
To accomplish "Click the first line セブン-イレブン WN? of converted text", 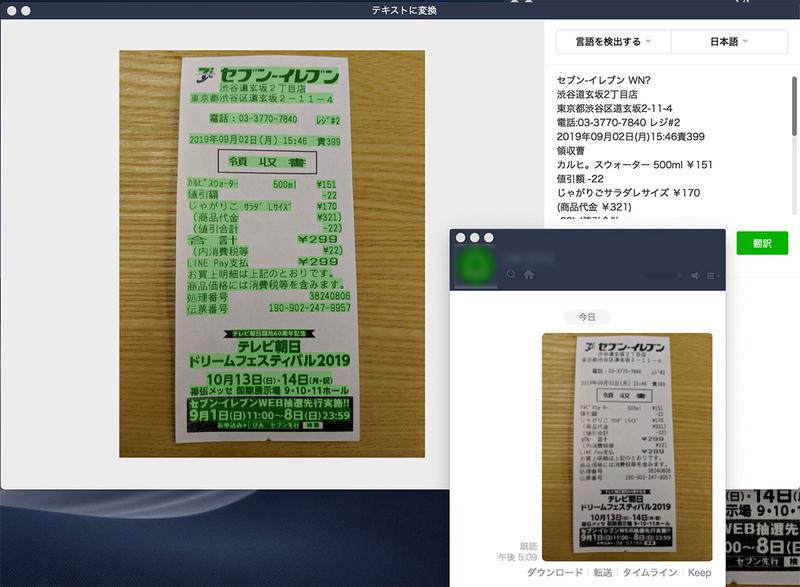I will 603,80.
